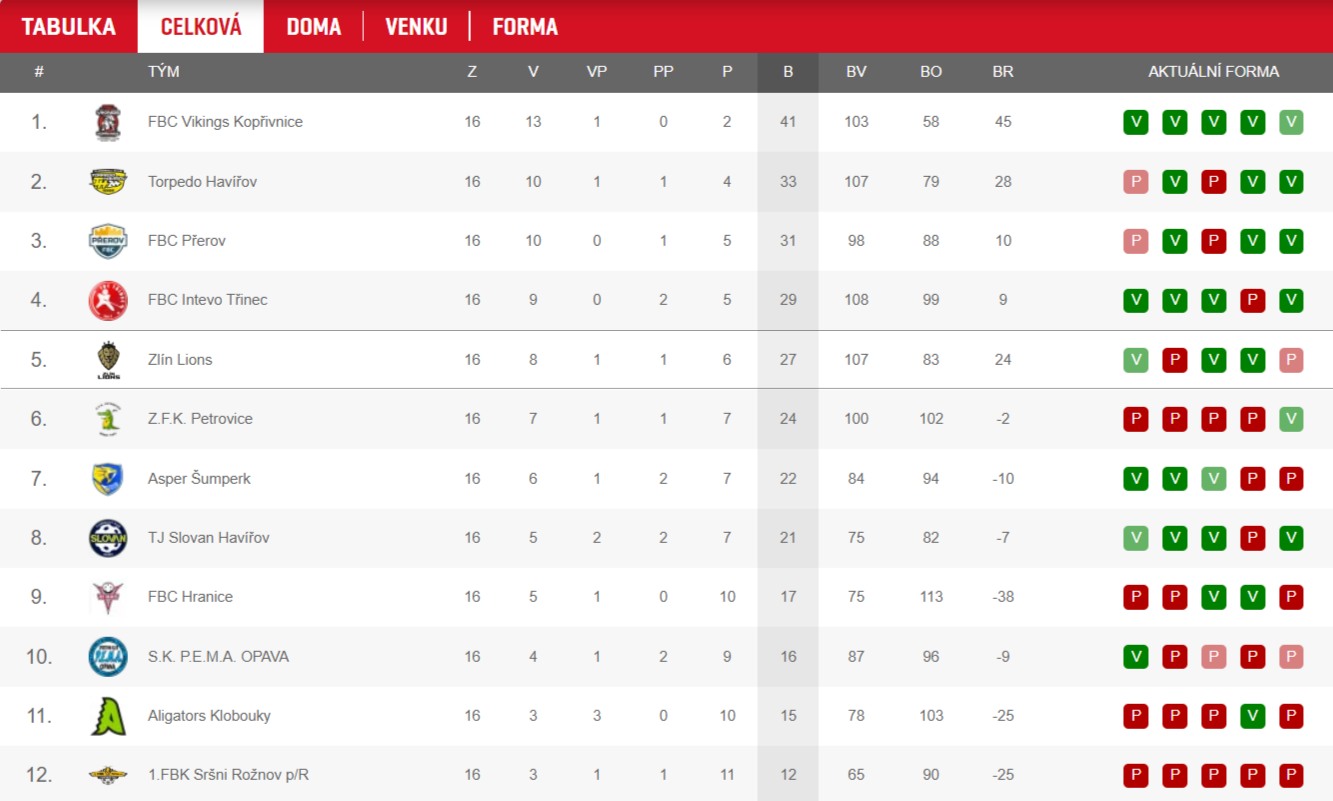The image size is (1333, 801).
Task: Open the FORMA tab
Action: (x=525, y=27)
